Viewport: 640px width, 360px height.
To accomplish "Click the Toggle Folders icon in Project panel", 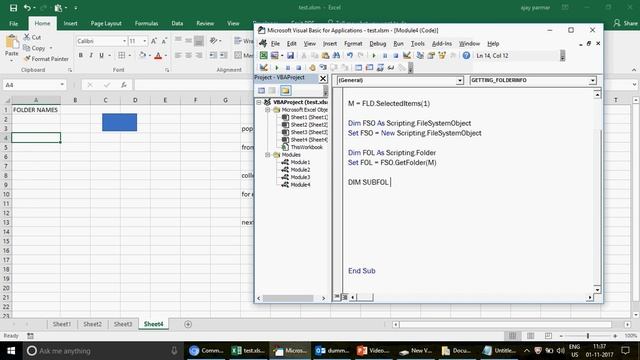I will (285, 91).
